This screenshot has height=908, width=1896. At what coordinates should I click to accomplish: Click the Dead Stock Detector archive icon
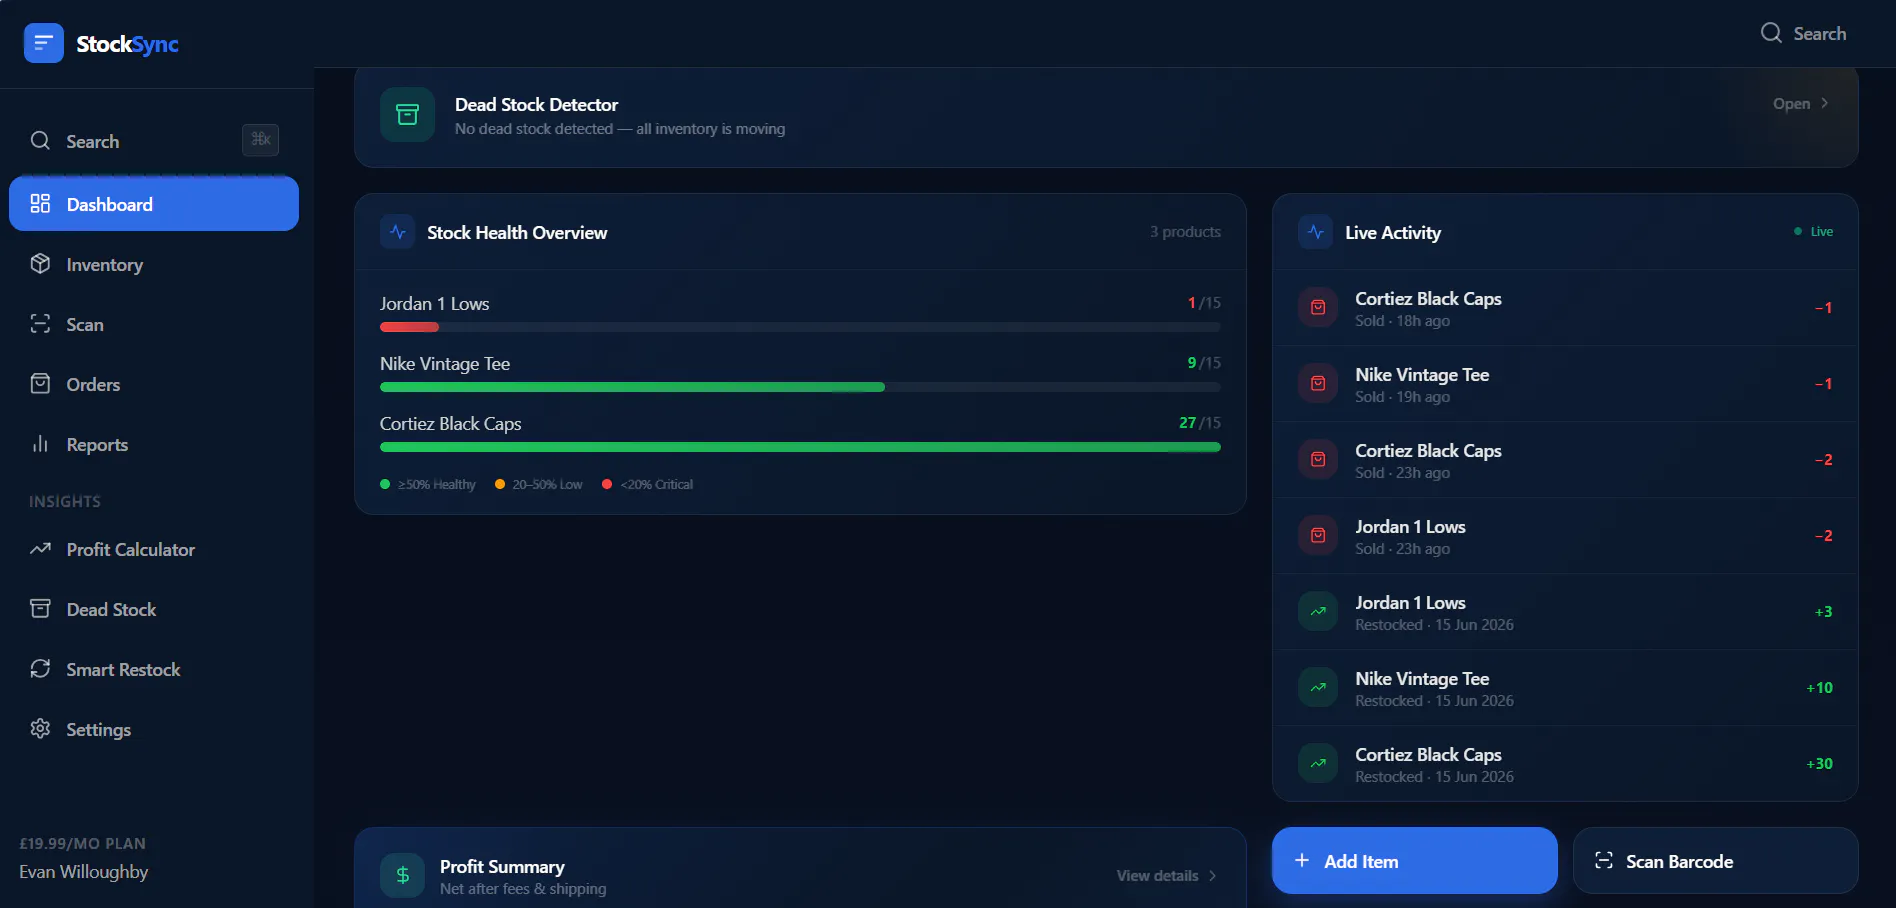tap(407, 115)
